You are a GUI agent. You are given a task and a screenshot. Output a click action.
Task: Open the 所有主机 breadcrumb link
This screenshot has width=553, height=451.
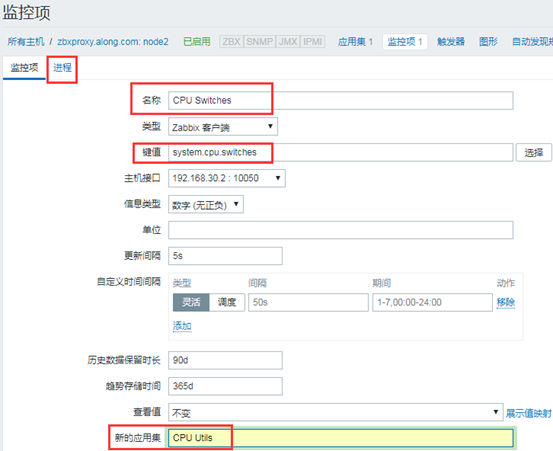point(26,42)
